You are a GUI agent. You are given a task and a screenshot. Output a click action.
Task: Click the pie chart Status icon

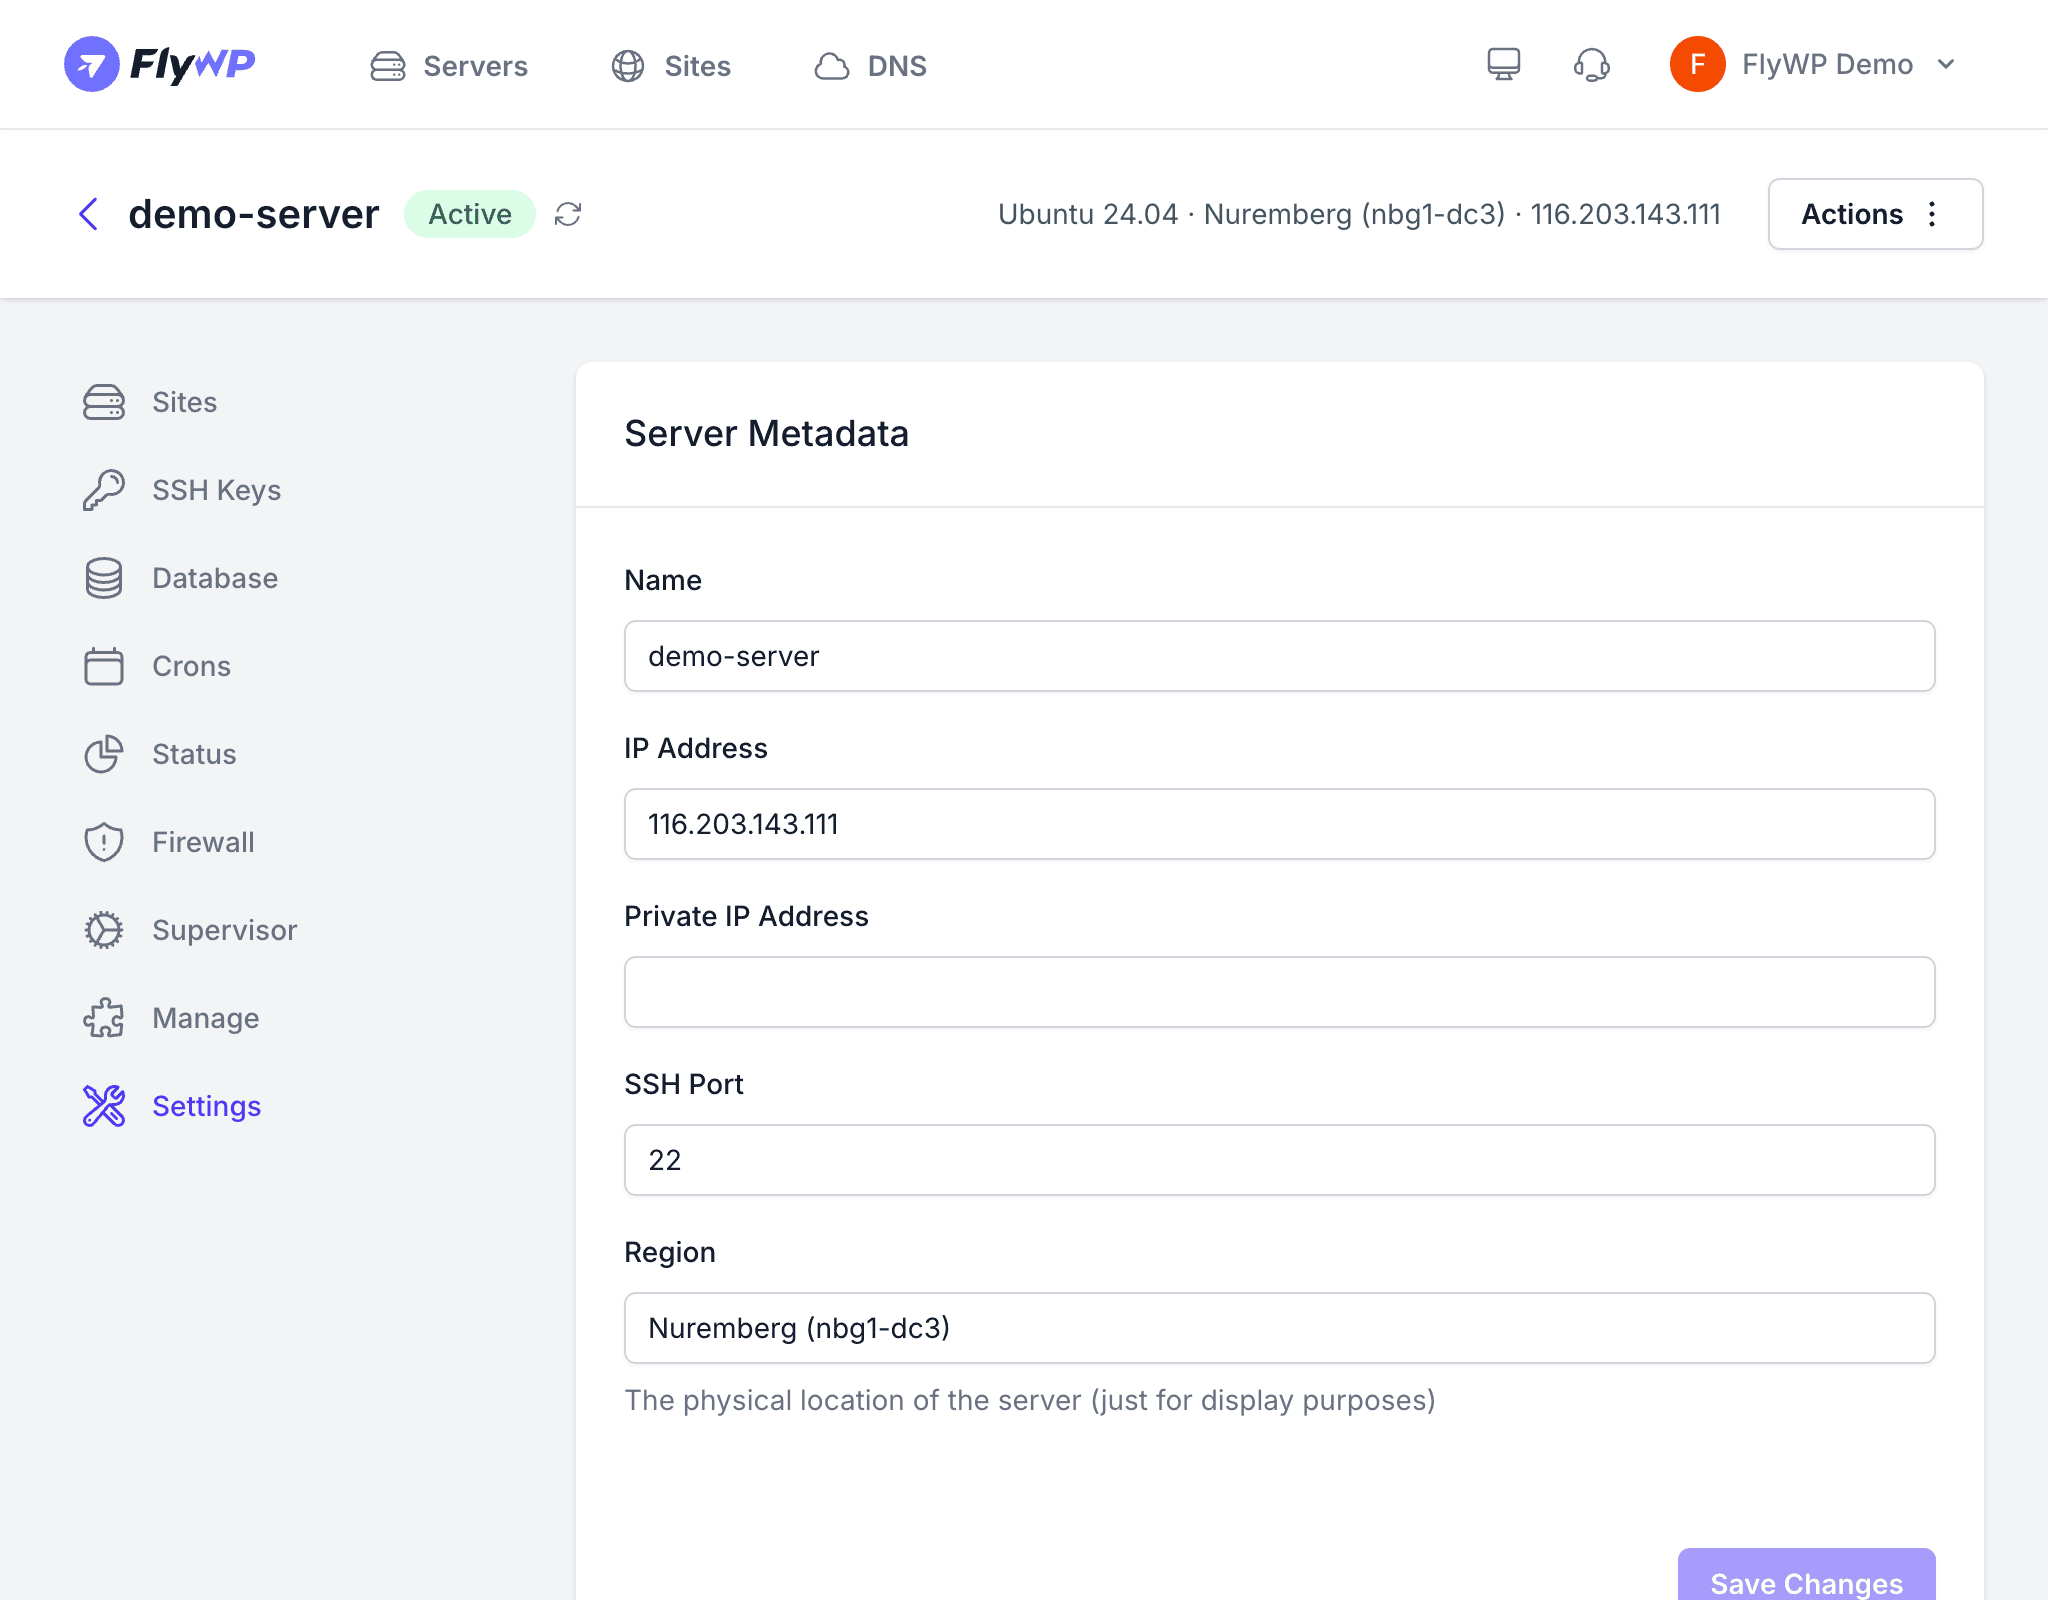click(104, 754)
